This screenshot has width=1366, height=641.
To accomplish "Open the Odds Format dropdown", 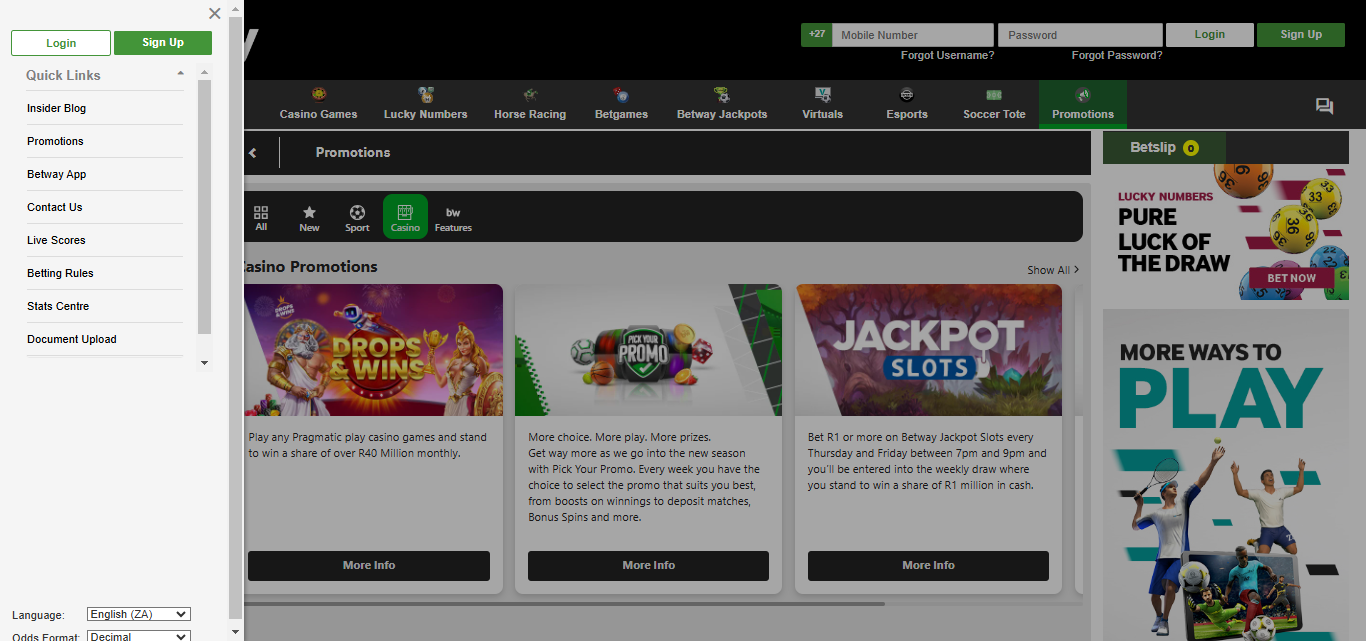I will (x=138, y=636).
